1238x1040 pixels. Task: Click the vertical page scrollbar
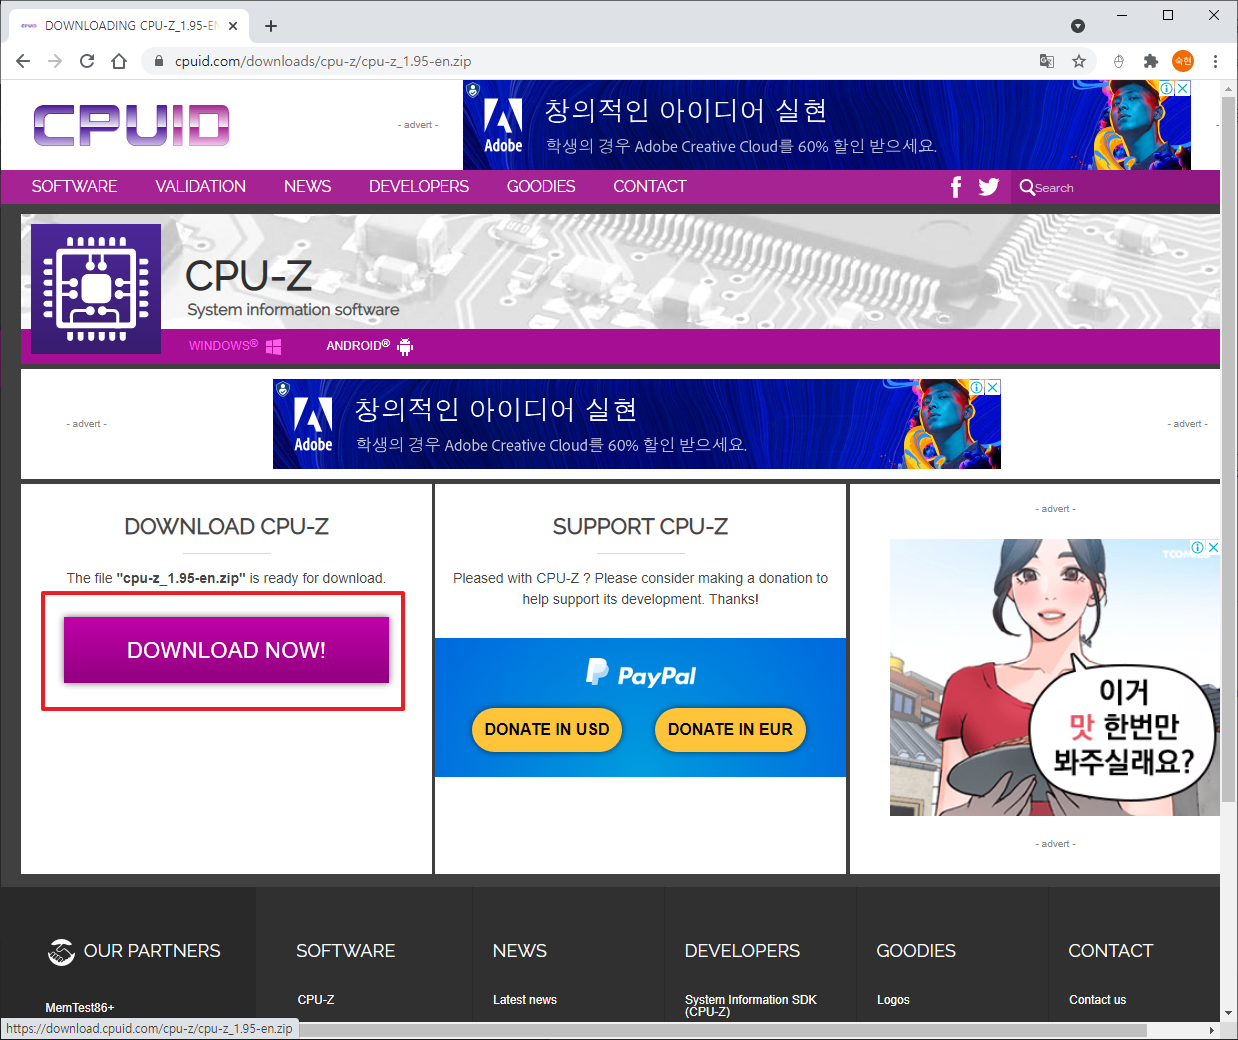tap(1229, 450)
